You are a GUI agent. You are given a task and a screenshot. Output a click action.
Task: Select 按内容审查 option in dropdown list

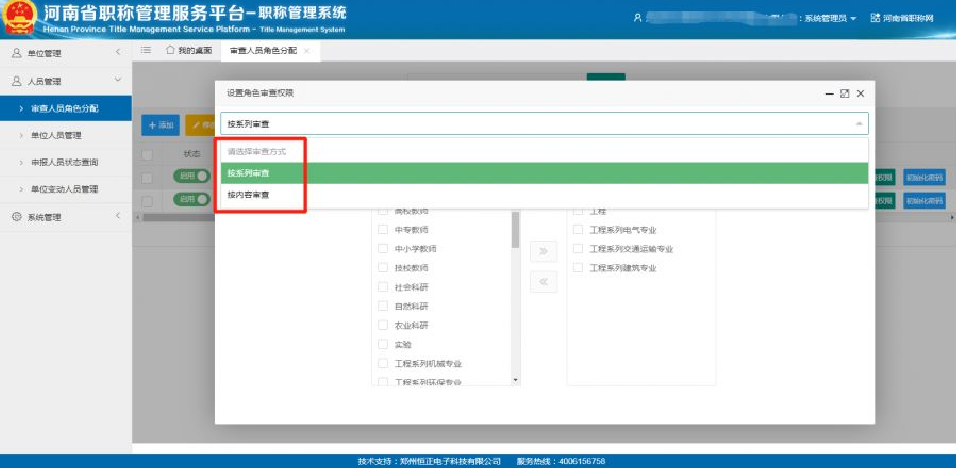click(544, 195)
